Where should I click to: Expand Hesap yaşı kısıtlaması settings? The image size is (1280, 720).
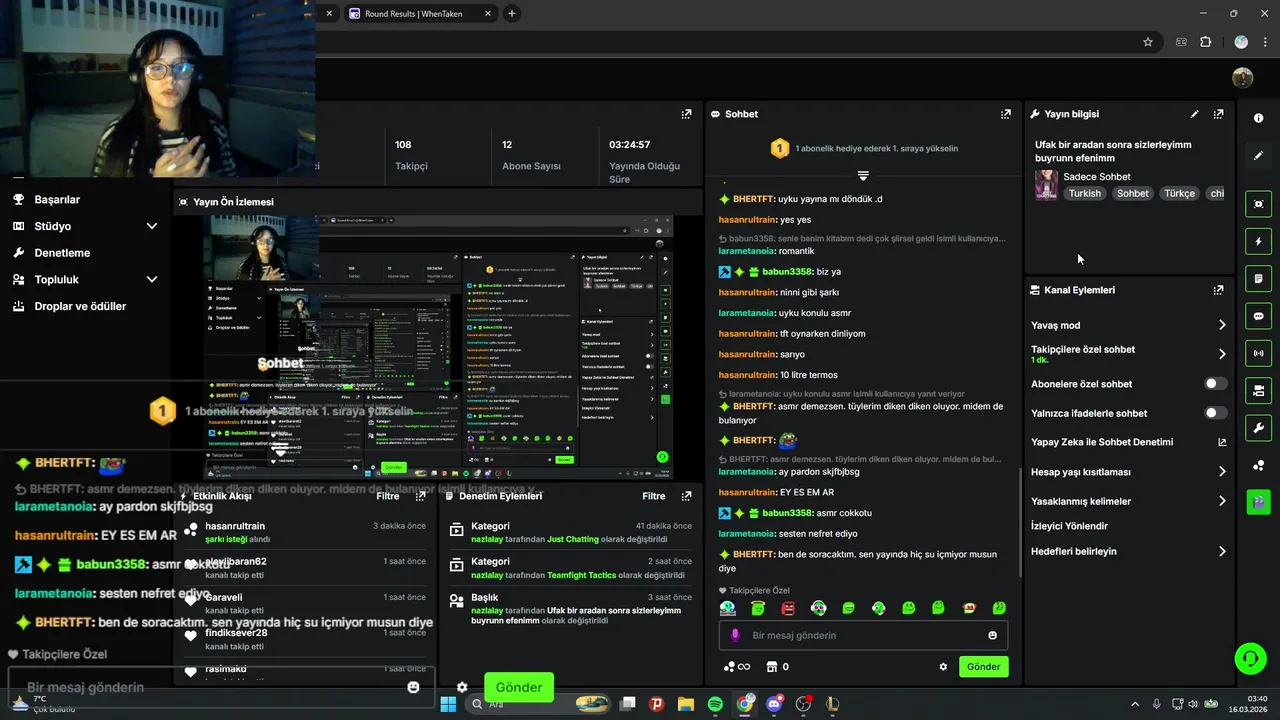[x=1222, y=472]
